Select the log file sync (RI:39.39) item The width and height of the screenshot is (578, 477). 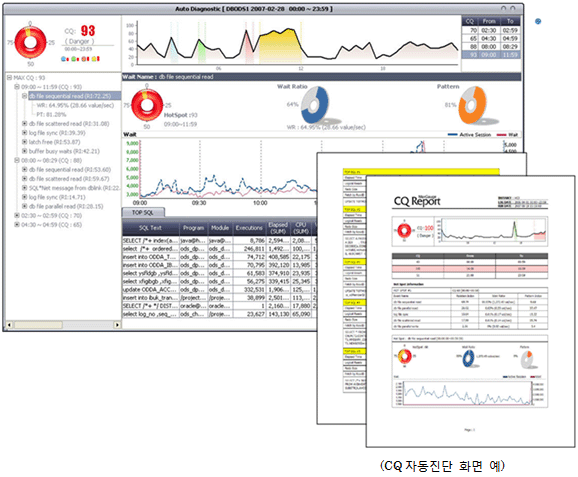pyautogui.click(x=57, y=133)
